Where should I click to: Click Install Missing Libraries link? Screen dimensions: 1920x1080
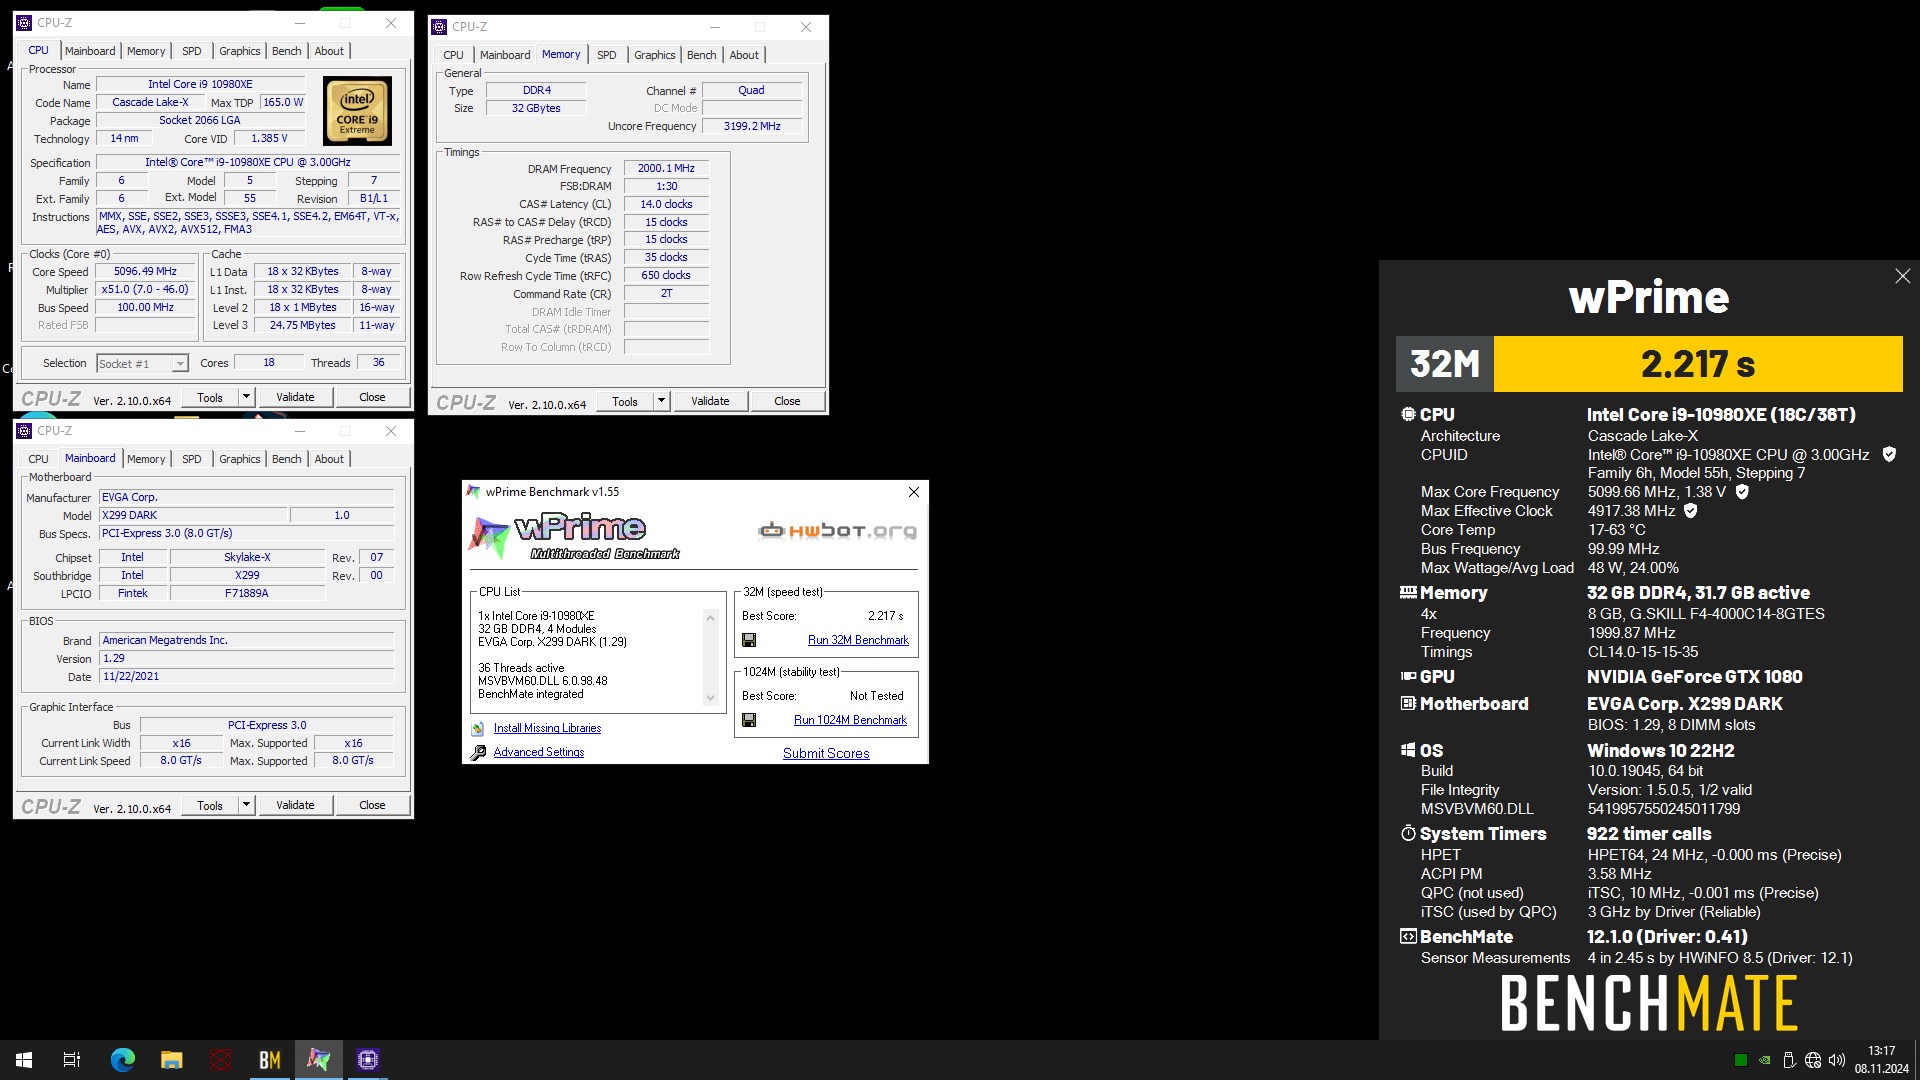547,729
